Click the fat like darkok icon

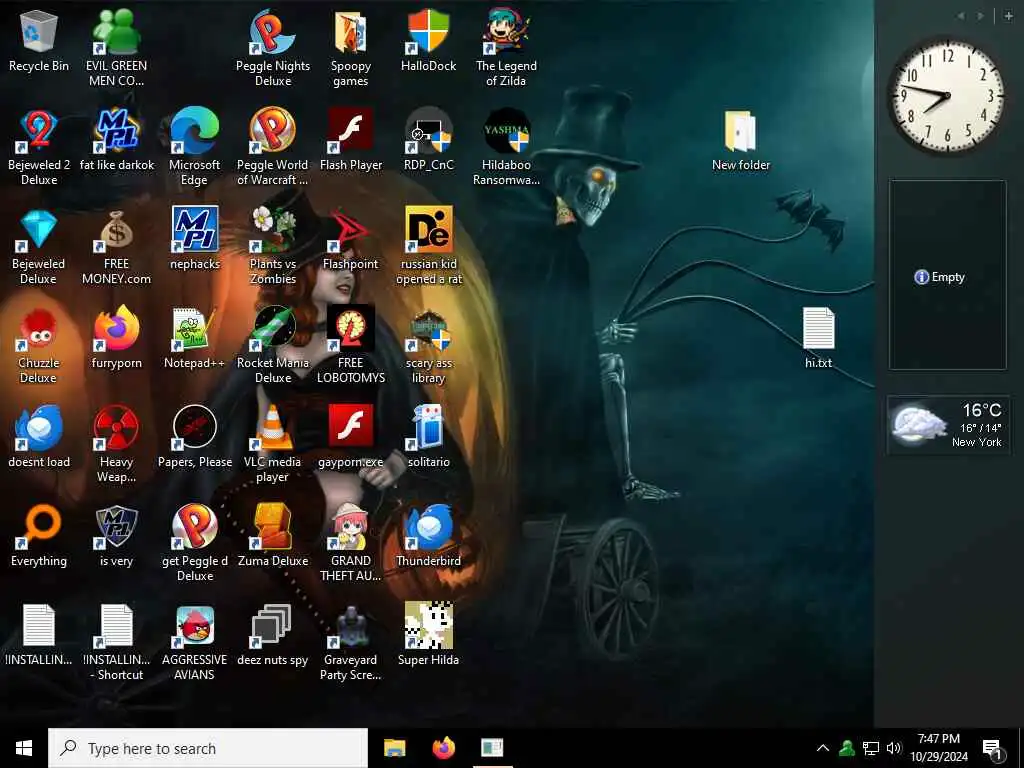(x=116, y=140)
